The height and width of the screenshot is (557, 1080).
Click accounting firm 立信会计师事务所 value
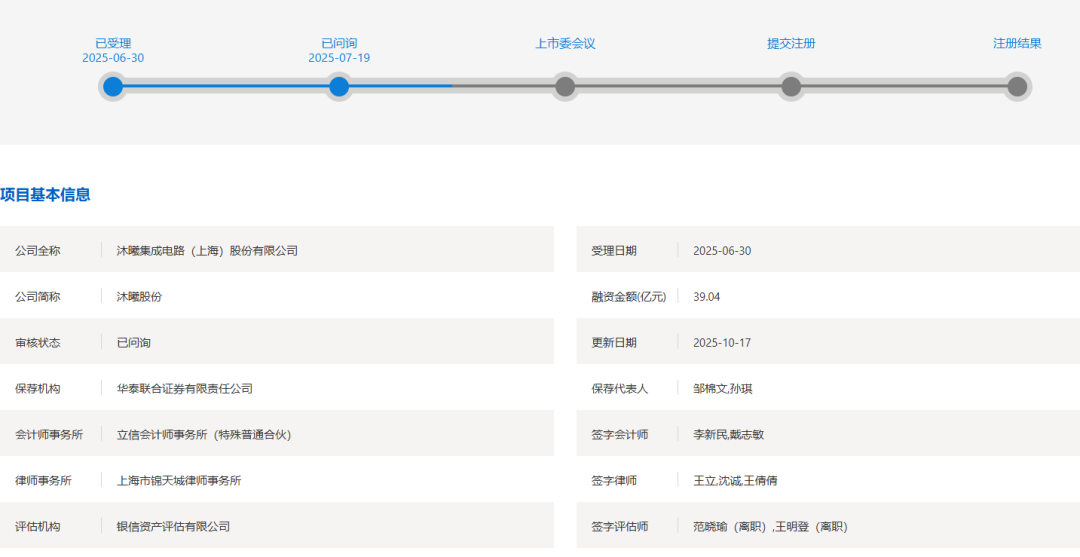coord(203,435)
